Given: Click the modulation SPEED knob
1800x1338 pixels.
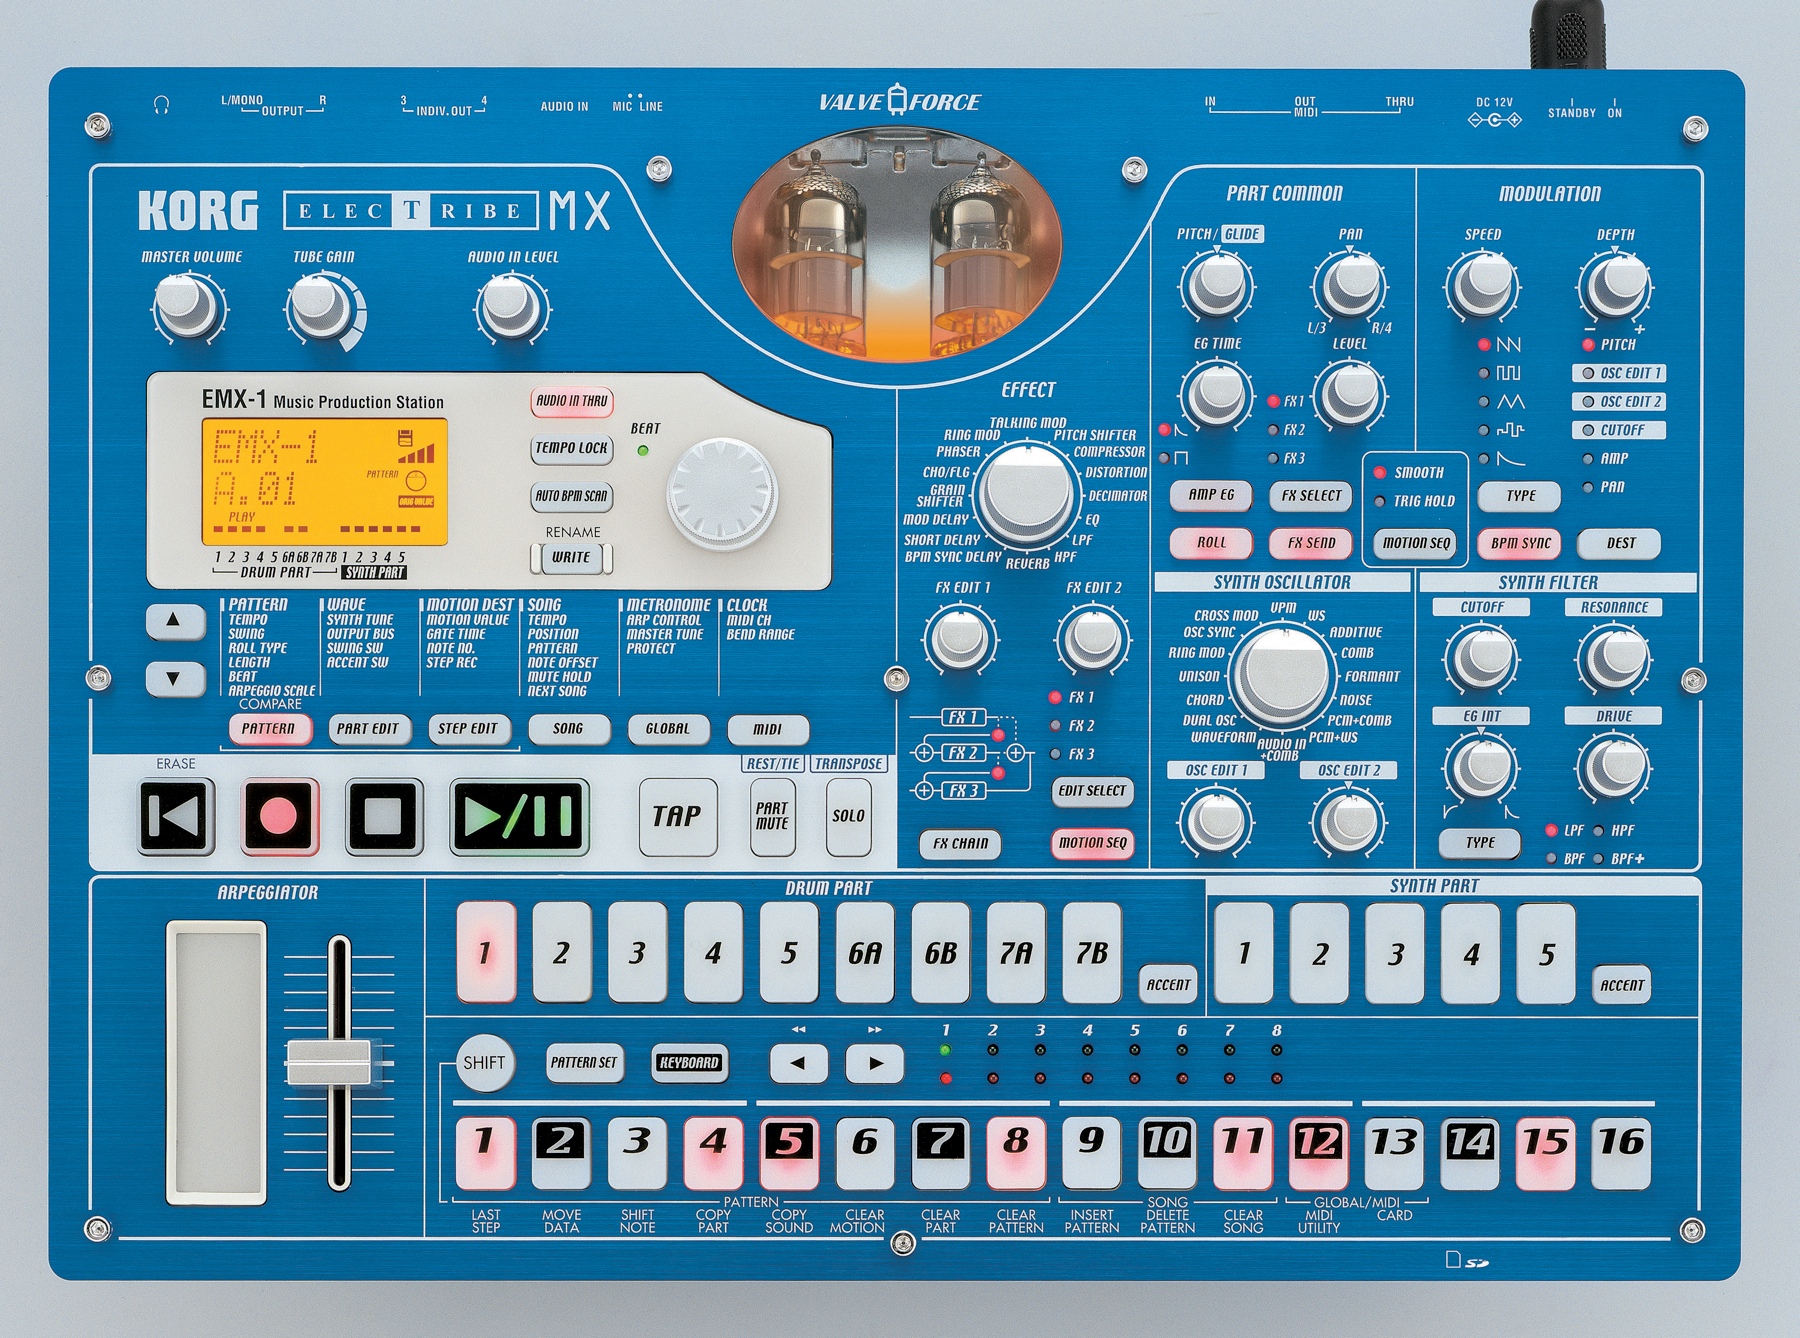Looking at the screenshot, I should pos(1481,283).
